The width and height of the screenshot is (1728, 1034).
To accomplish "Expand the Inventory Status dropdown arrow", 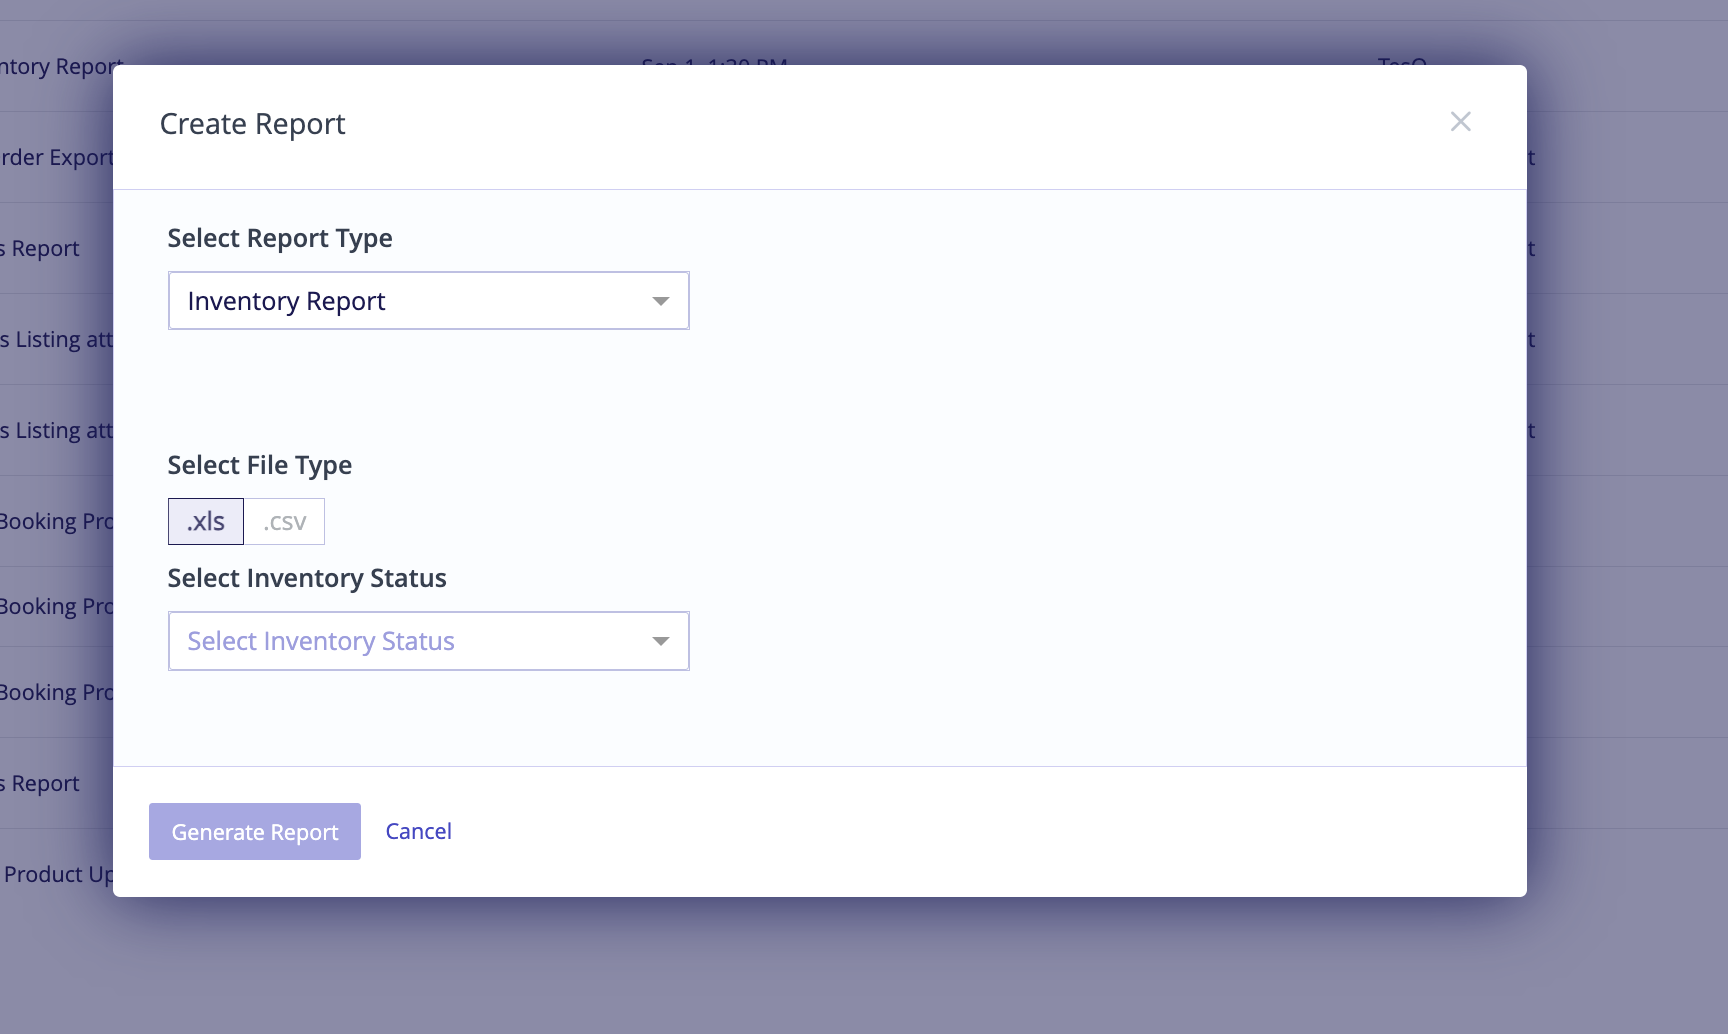I will click(x=660, y=641).
